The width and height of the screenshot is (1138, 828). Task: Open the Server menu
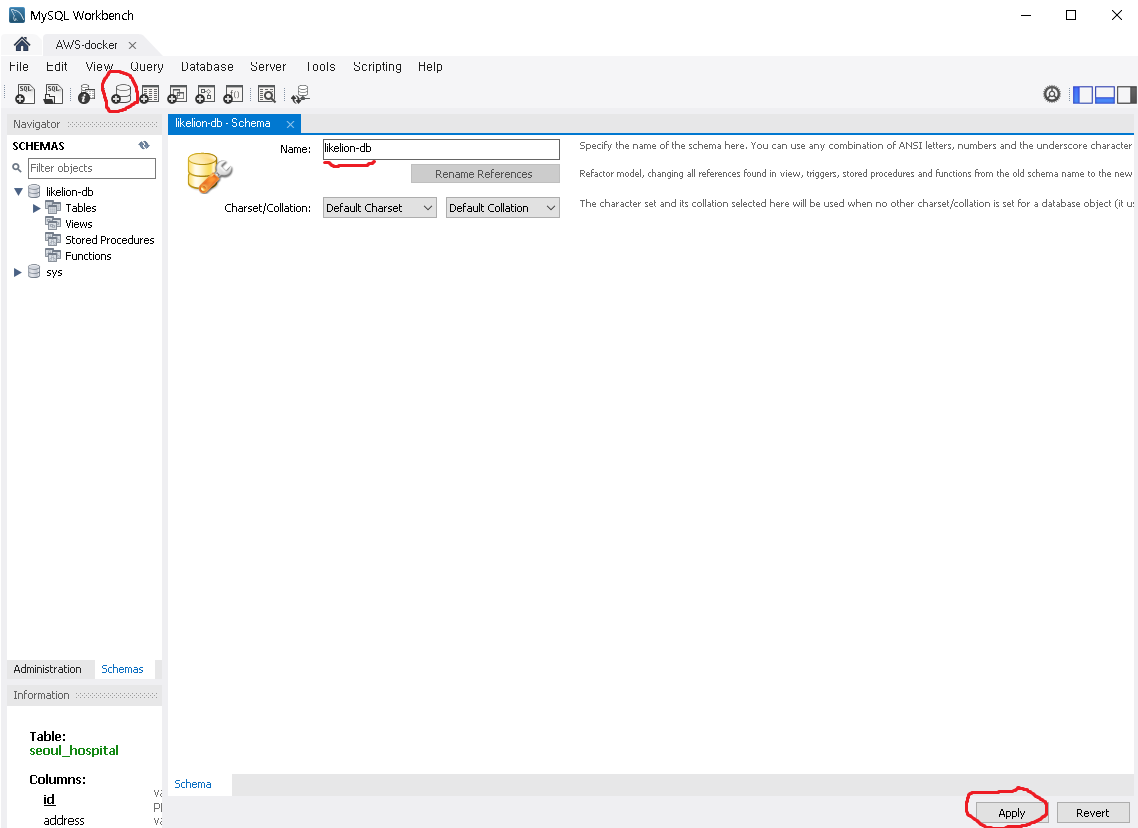pos(268,67)
